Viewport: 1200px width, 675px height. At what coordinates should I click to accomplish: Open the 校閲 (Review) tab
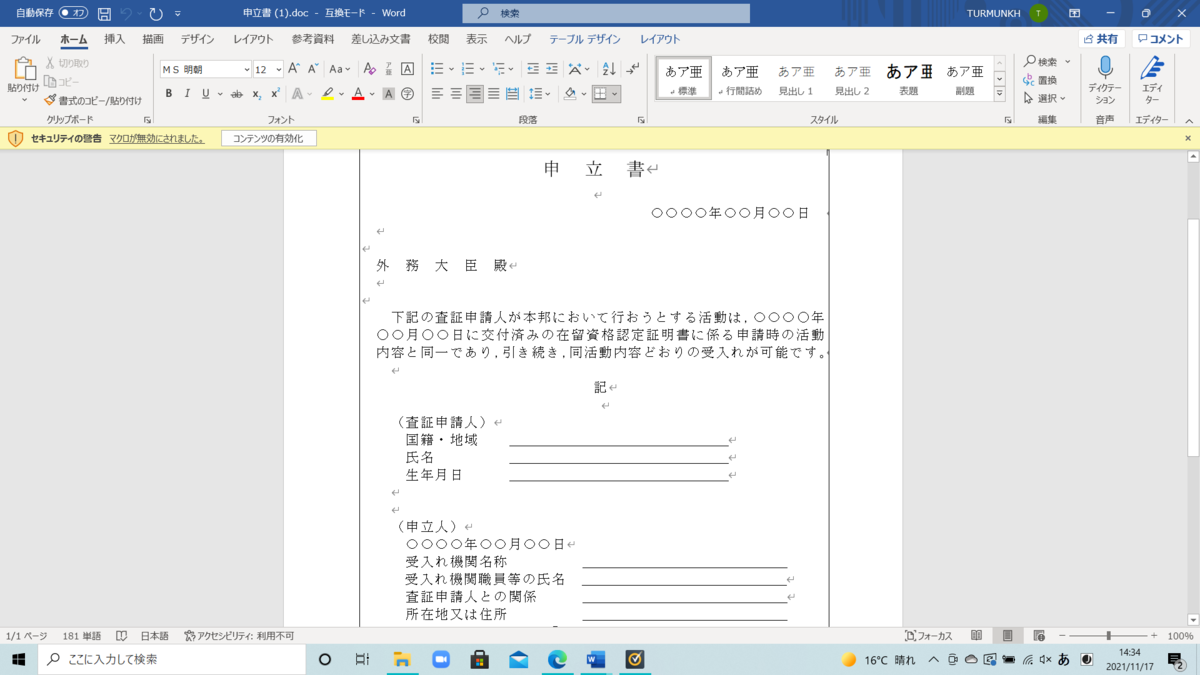(438, 39)
